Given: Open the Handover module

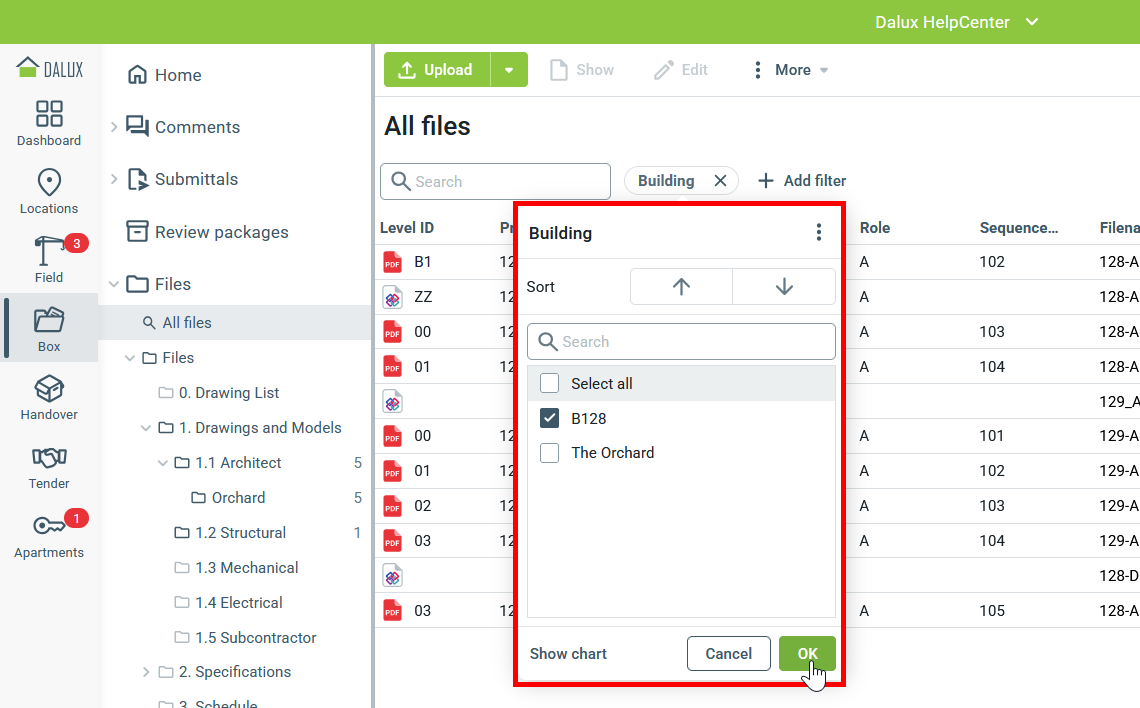Looking at the screenshot, I should coord(49,397).
